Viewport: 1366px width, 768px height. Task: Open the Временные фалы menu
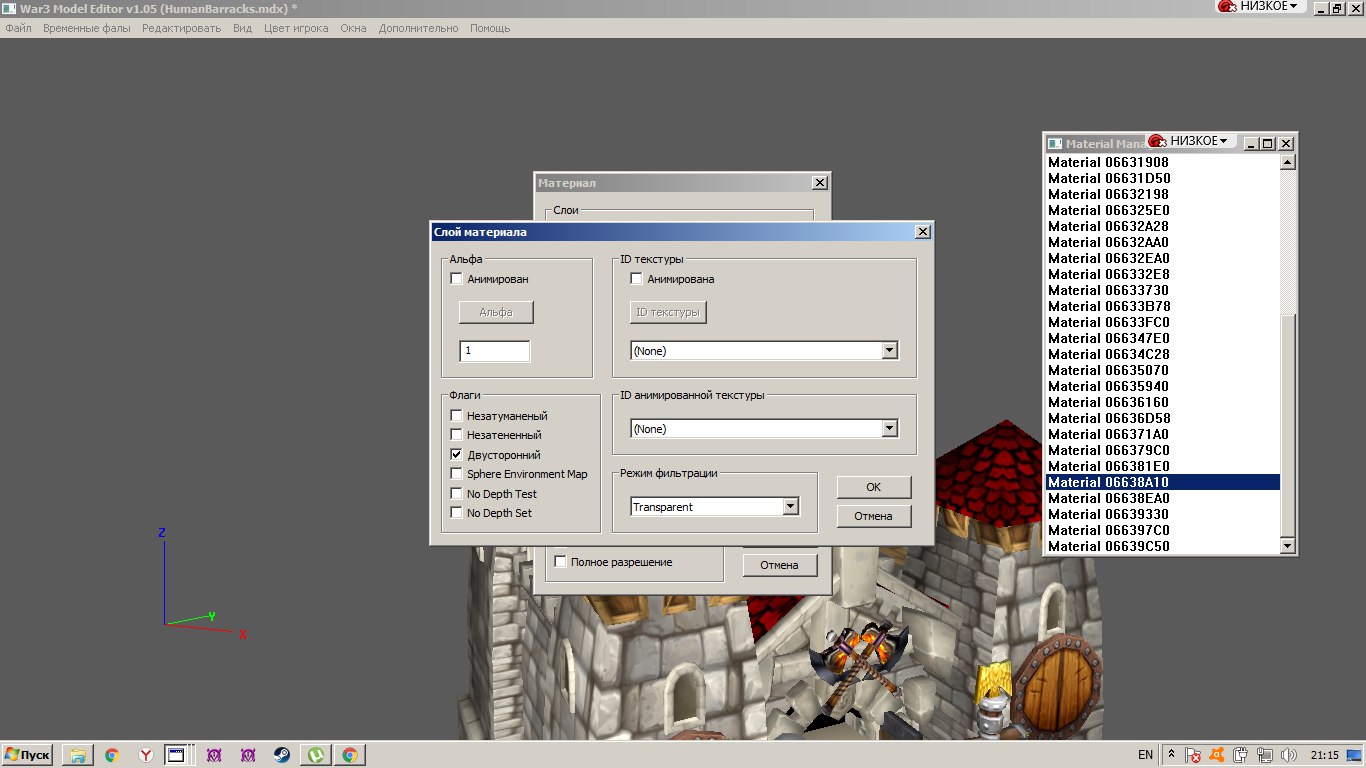[87, 28]
